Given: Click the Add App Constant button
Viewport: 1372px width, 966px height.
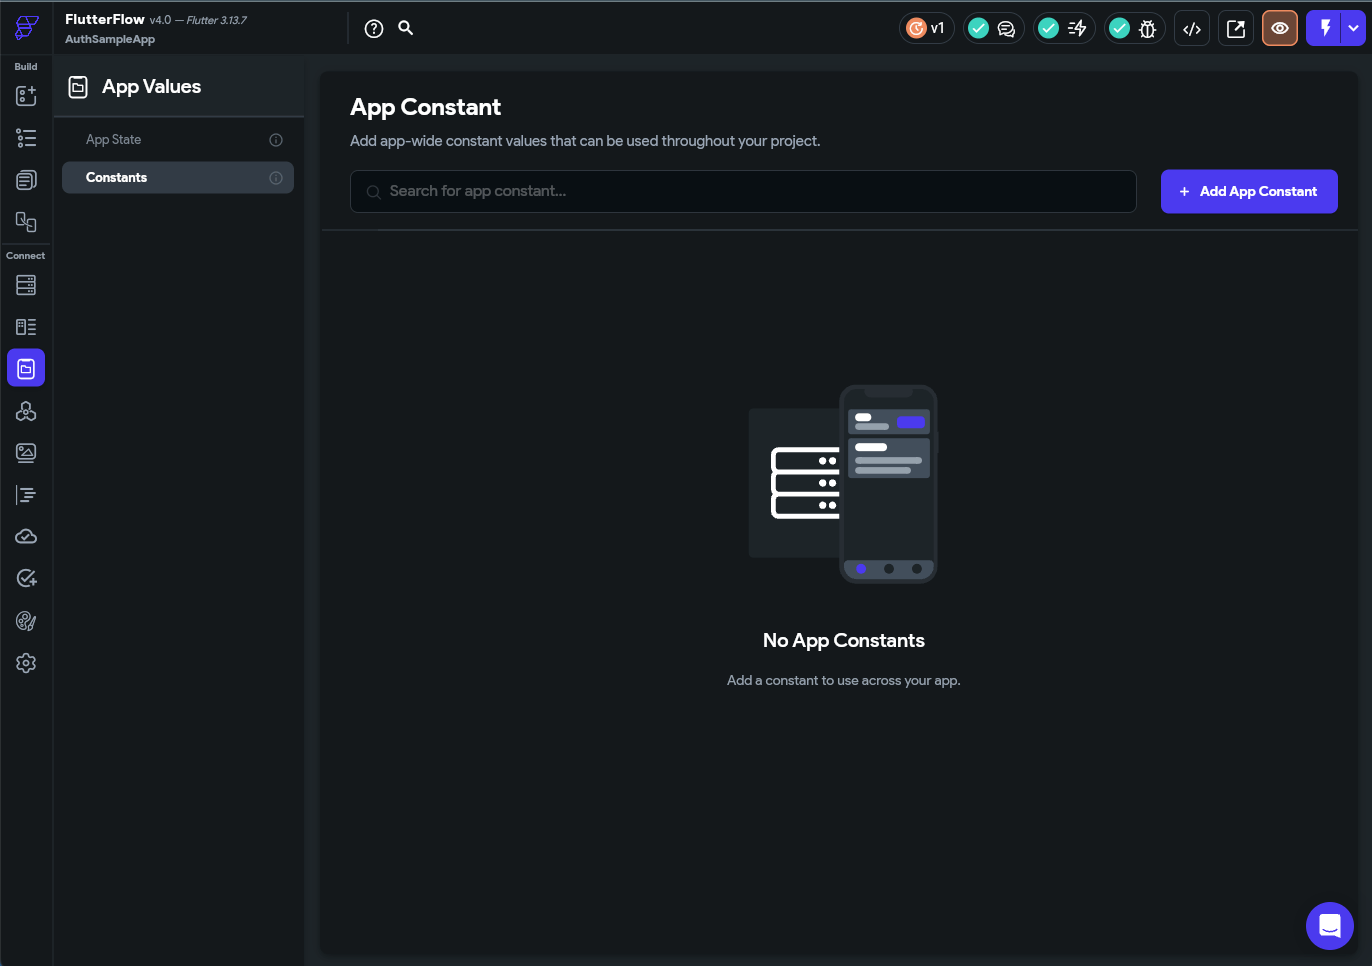Looking at the screenshot, I should 1249,191.
